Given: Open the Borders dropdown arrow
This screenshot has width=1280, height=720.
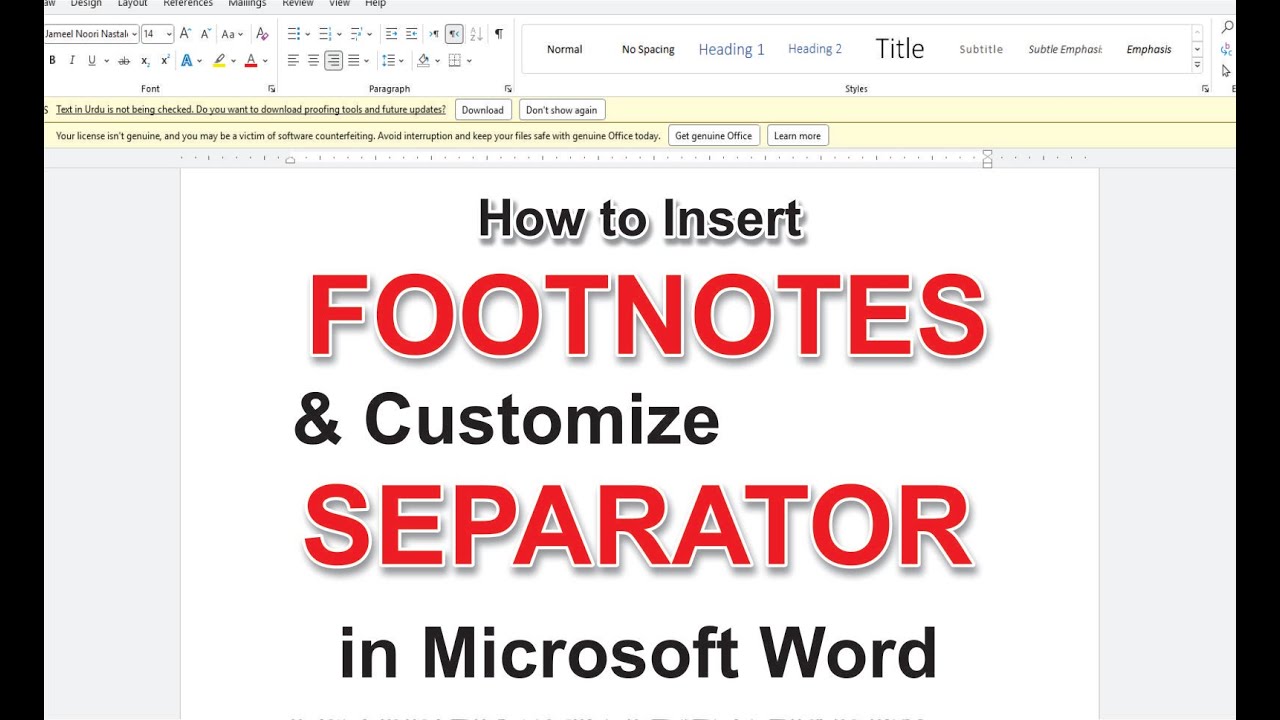Looking at the screenshot, I should [x=468, y=61].
